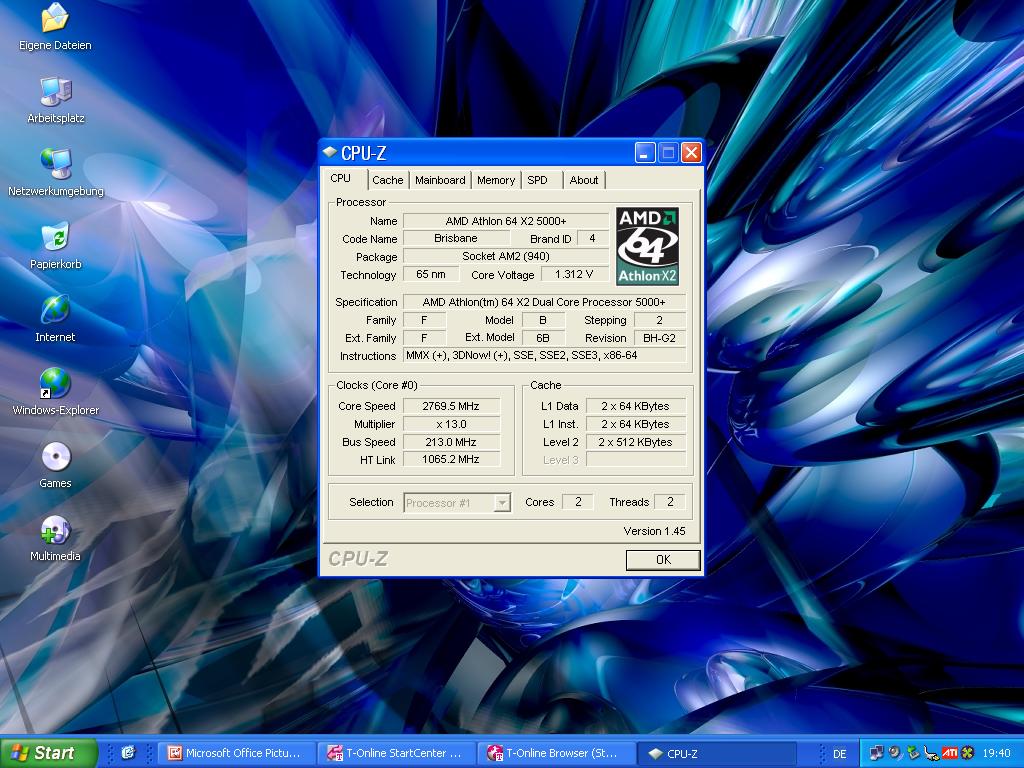Switch to T-Online StartCenter taskbar button

[397, 753]
